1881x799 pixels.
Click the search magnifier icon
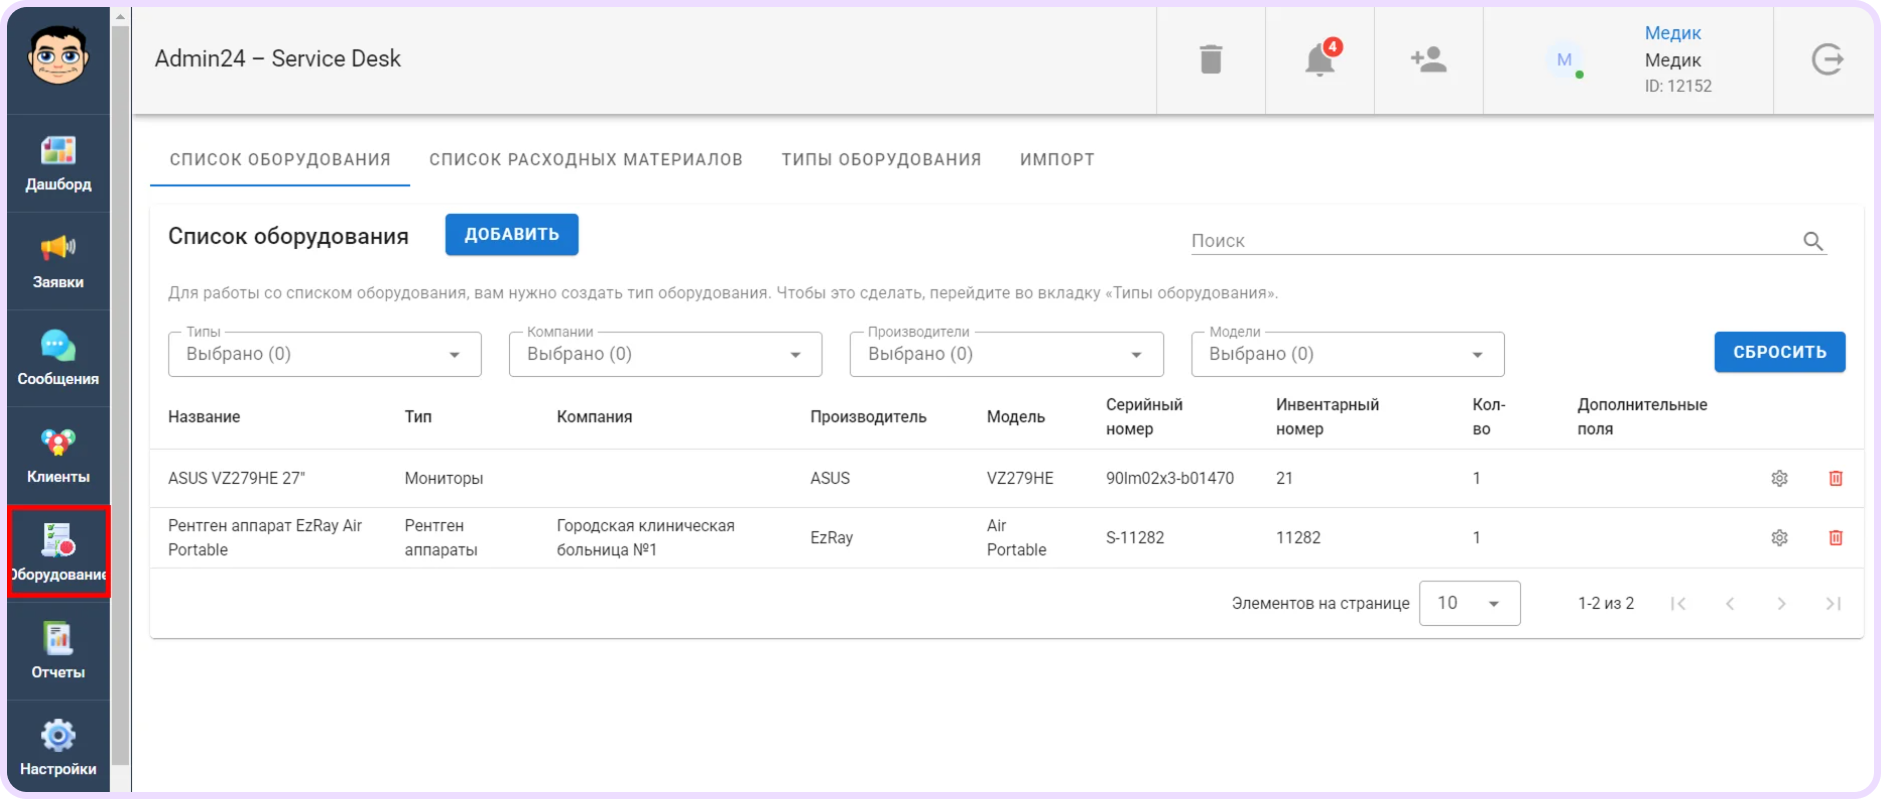point(1813,241)
